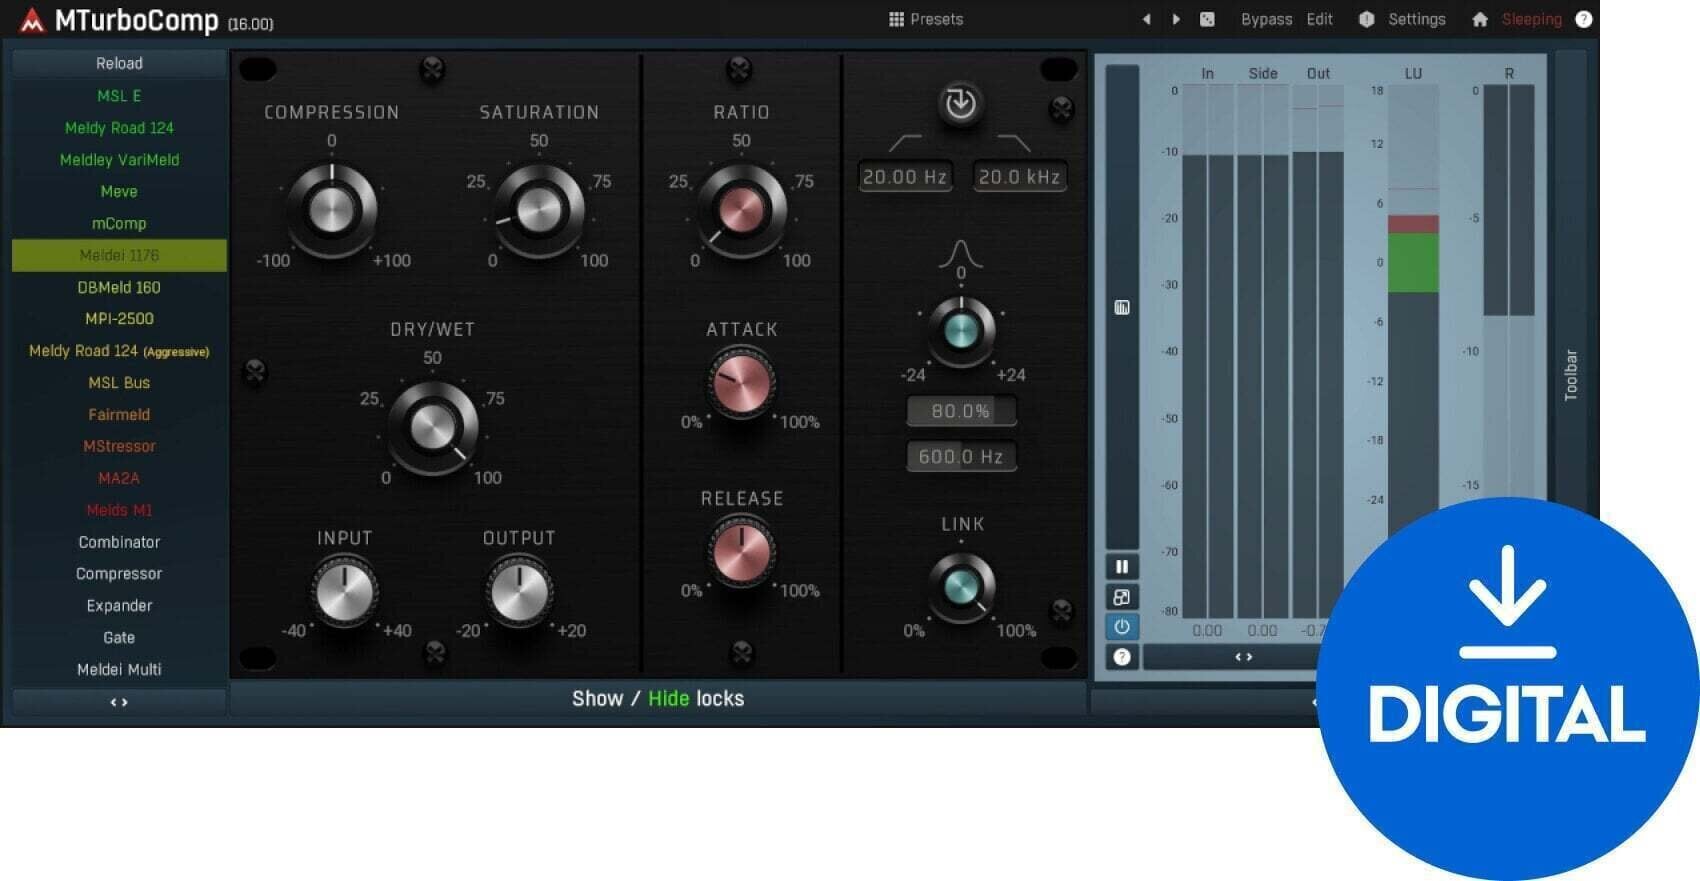
Task: Click the 20.00 Hz high-pass field
Action: point(905,177)
